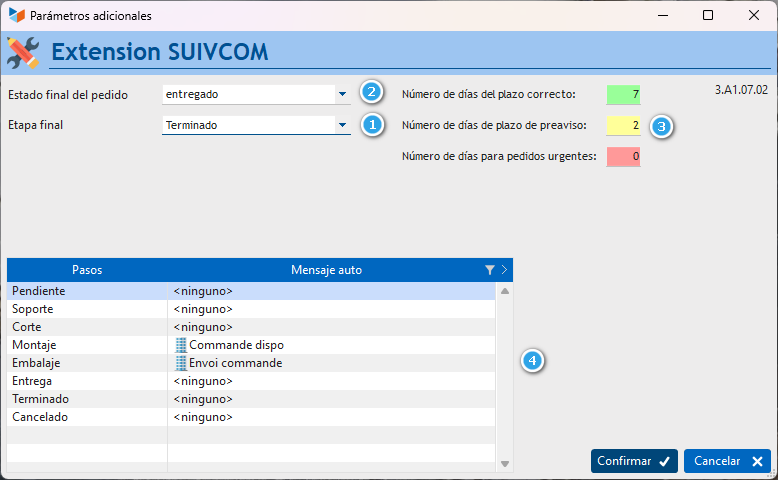This screenshot has width=778, height=480.
Task: Click the filter funnel icon in table header
Action: pyautogui.click(x=490, y=270)
